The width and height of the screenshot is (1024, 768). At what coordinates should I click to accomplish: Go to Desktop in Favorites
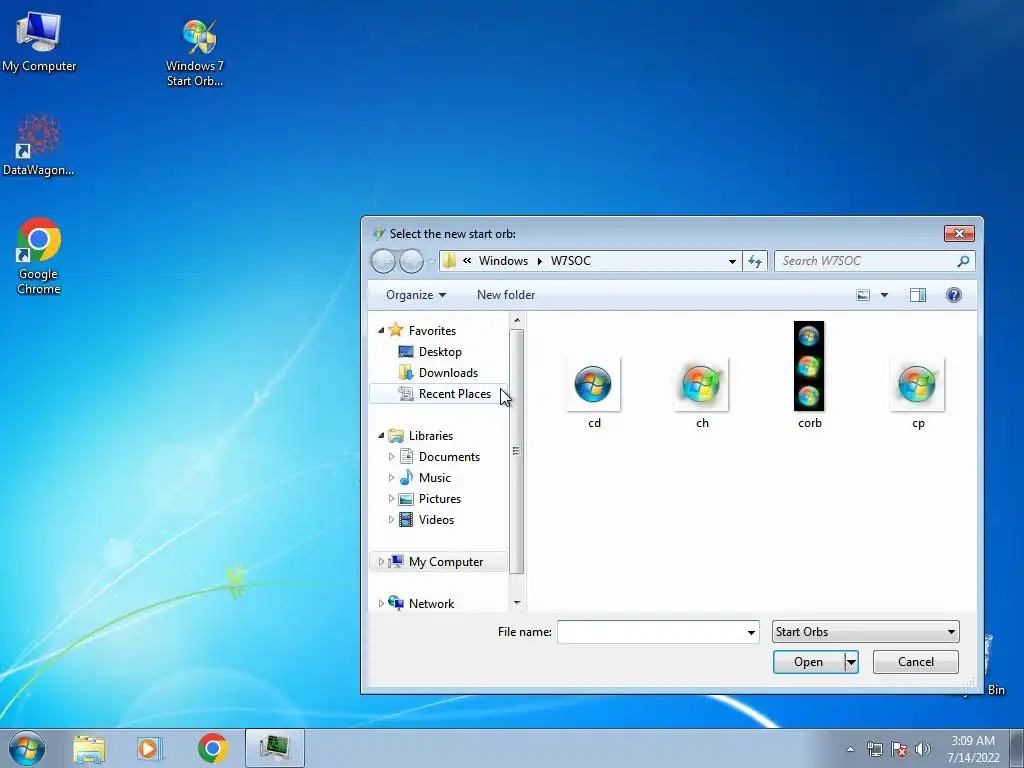(x=440, y=351)
